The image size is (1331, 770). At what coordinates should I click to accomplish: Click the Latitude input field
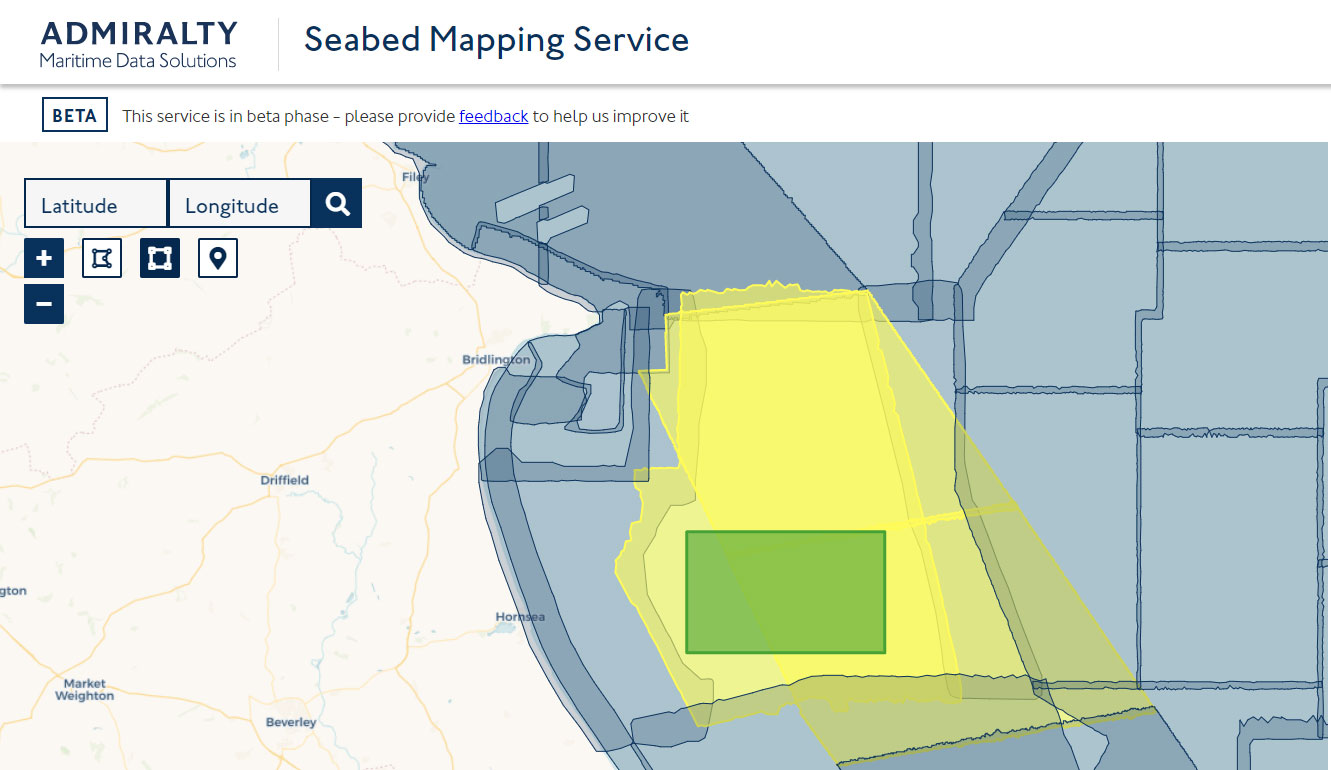pos(95,203)
